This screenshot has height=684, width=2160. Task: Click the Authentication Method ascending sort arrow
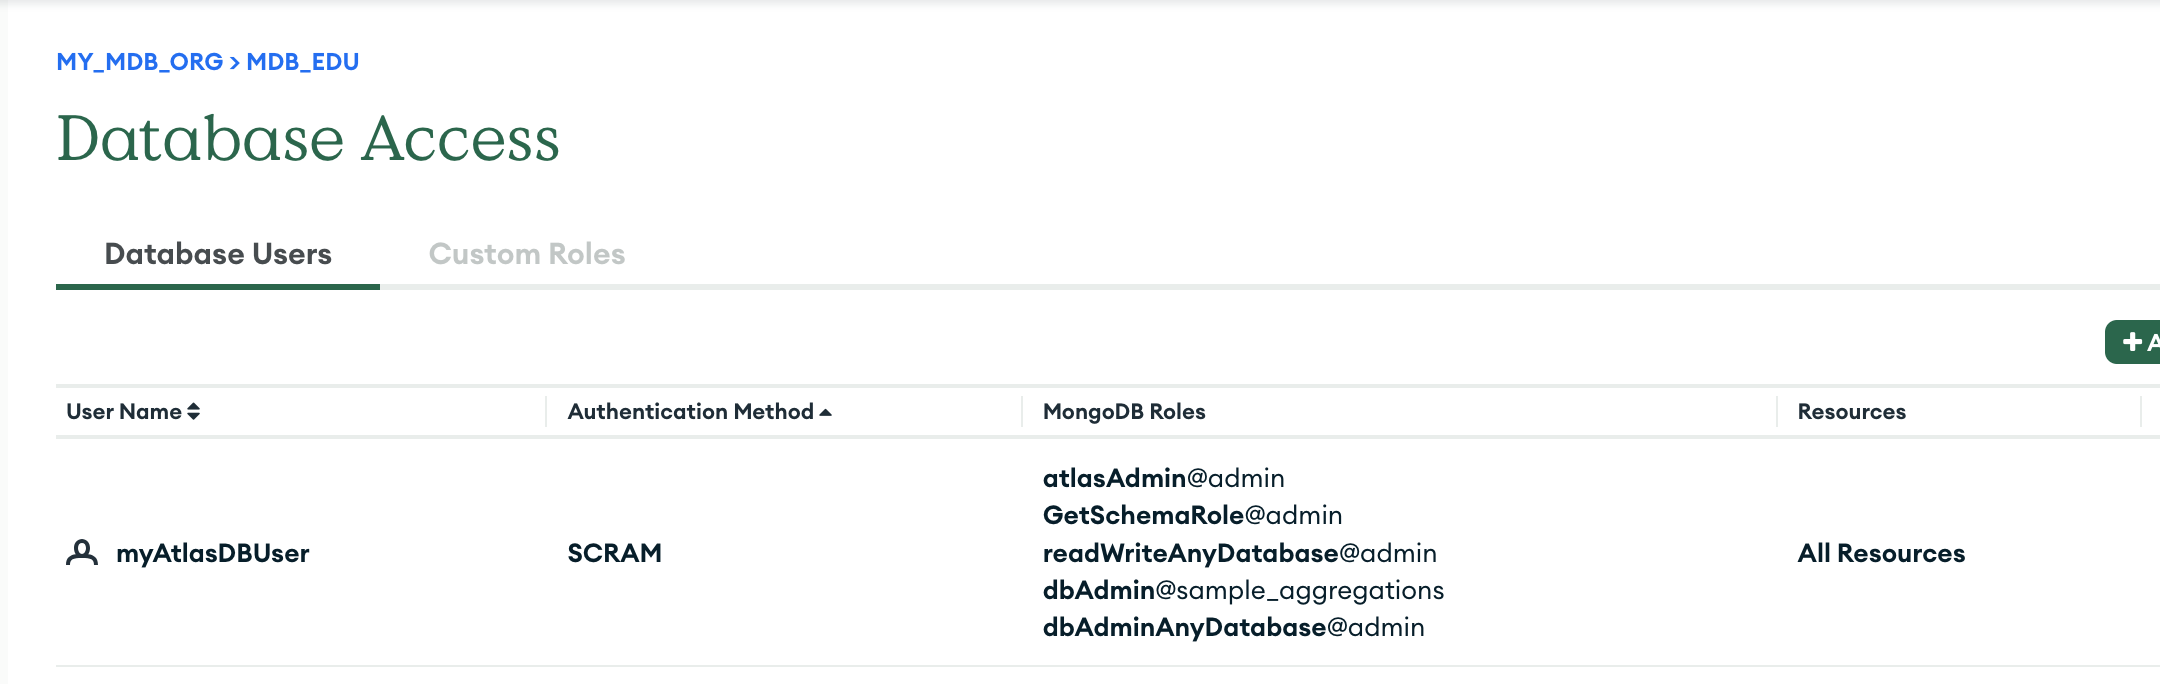(825, 412)
